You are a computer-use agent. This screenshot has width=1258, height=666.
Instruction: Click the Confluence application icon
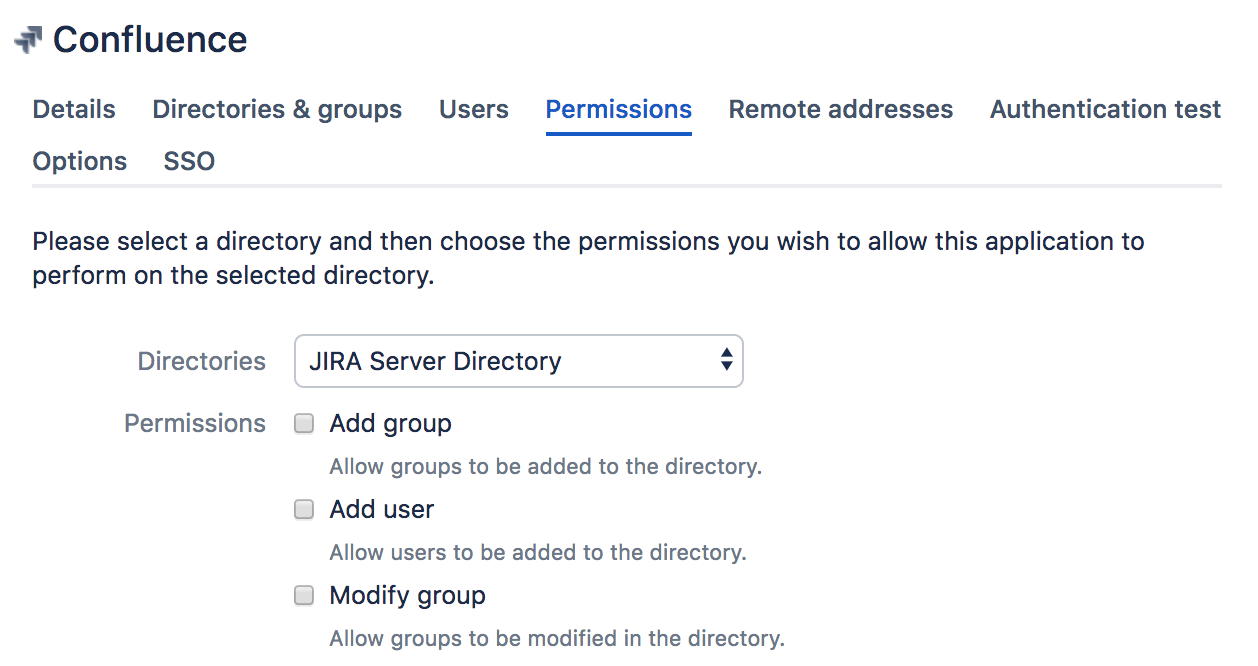28,41
